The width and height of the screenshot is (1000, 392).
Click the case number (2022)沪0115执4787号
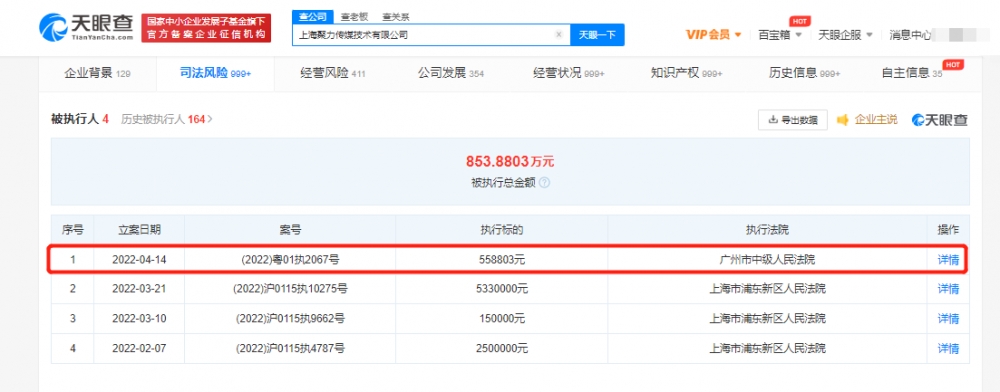click(x=290, y=349)
